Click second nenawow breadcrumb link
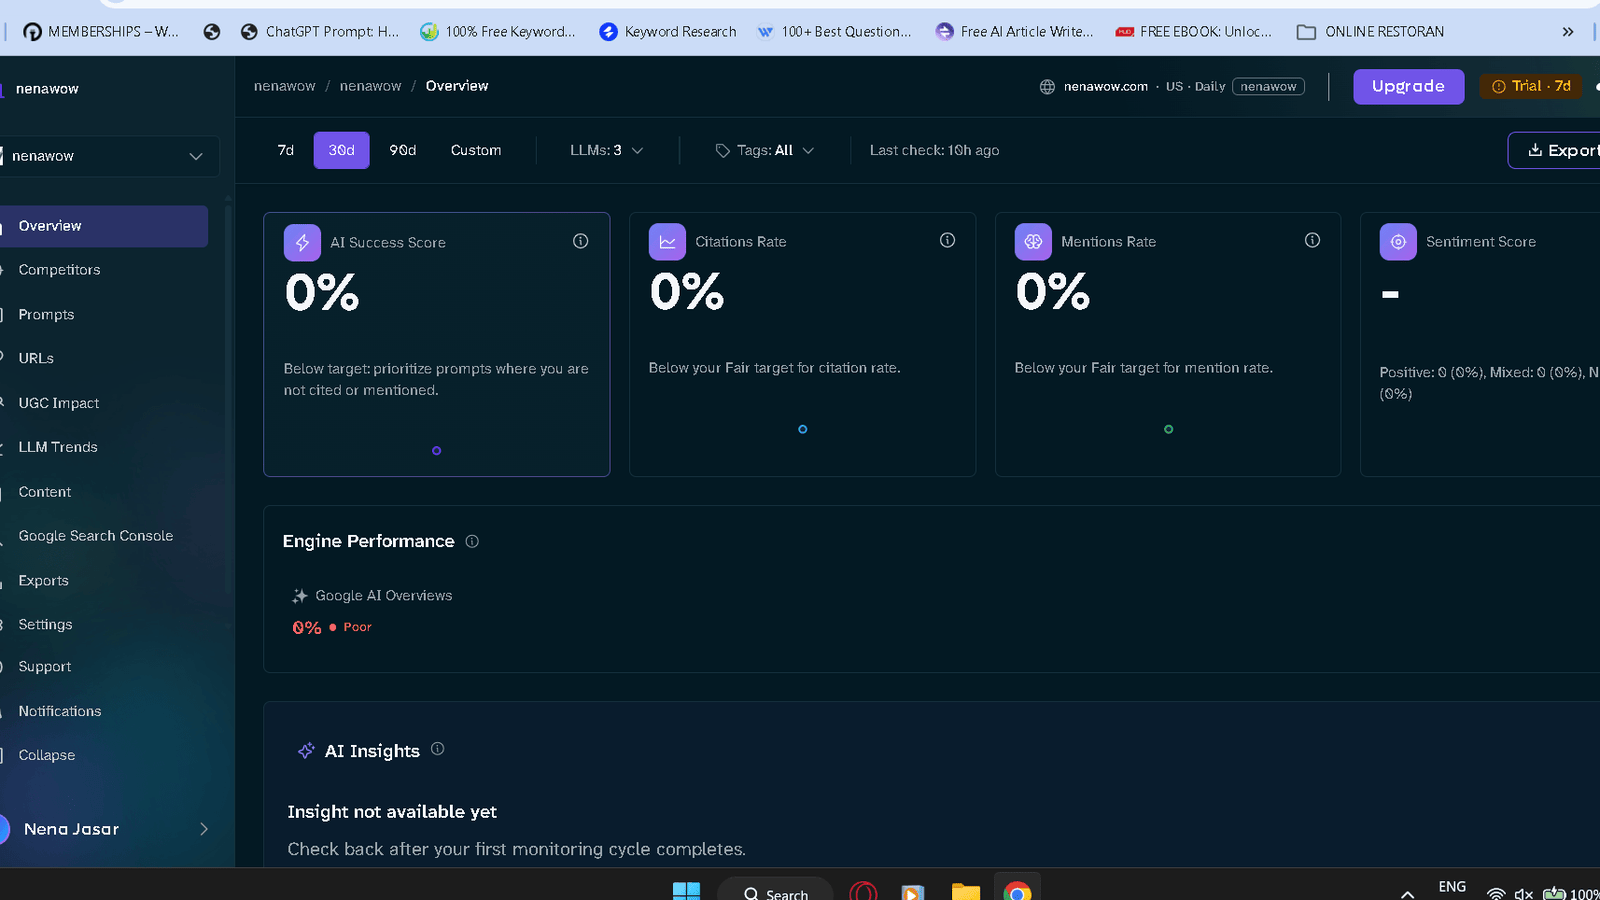This screenshot has height=900, width=1600. pyautogui.click(x=370, y=86)
